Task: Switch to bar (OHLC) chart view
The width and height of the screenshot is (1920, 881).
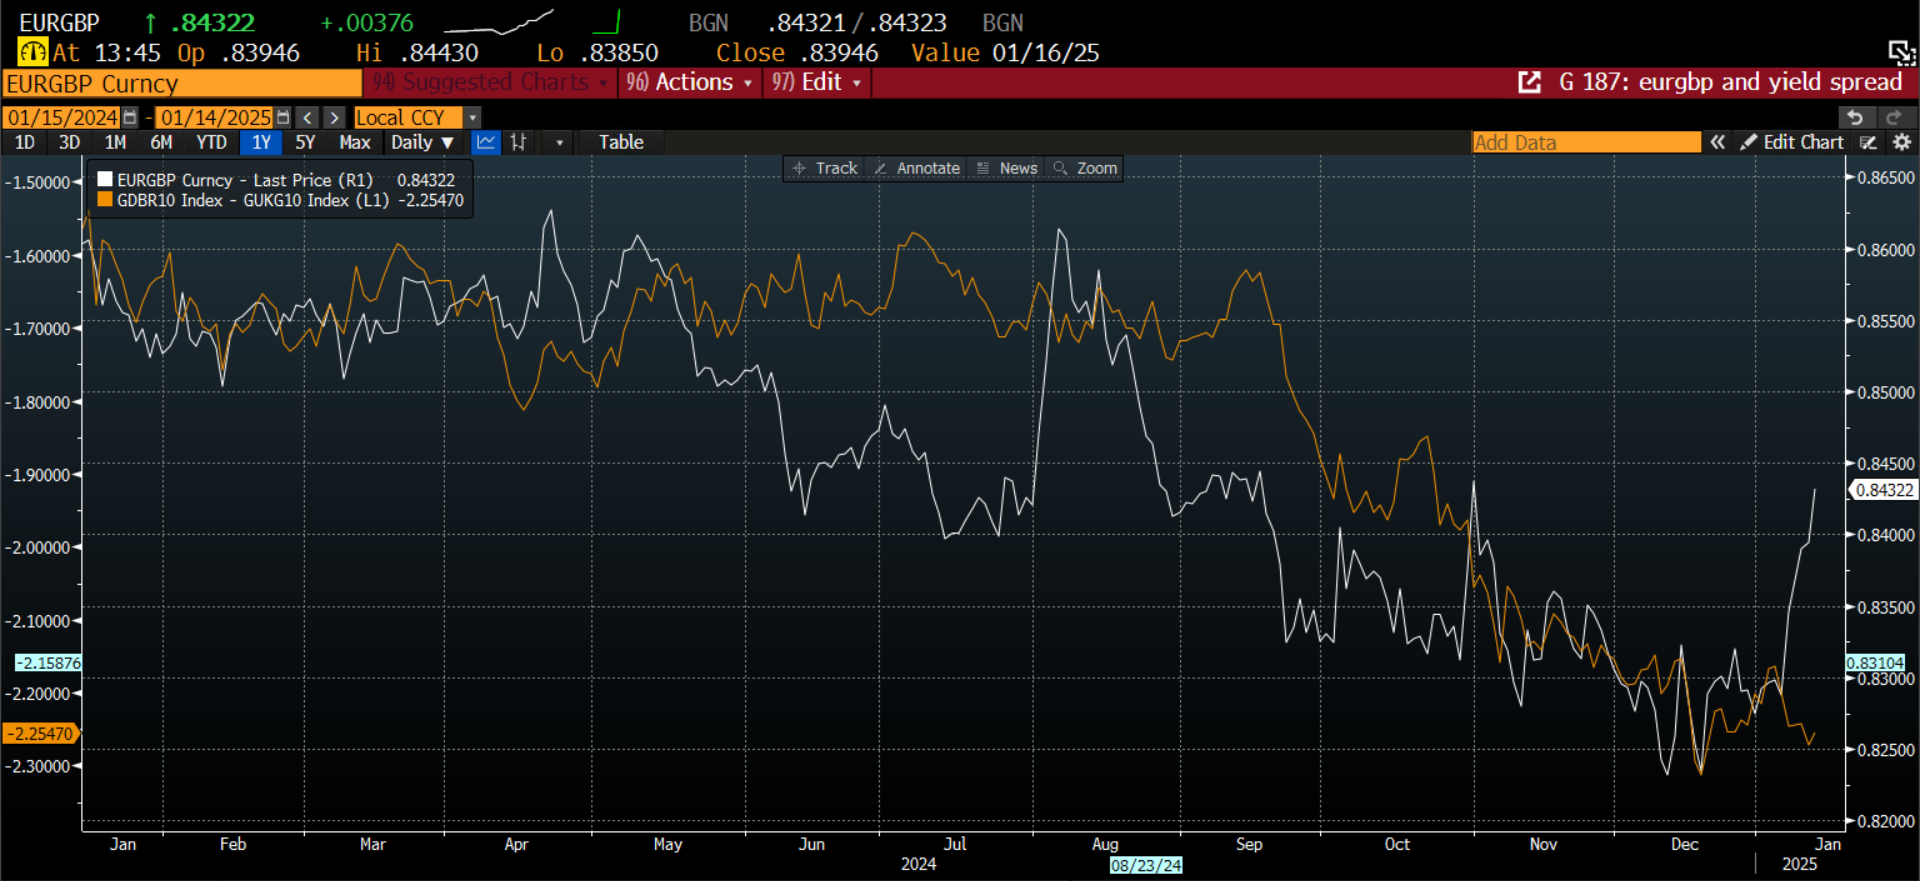Action: [518, 142]
